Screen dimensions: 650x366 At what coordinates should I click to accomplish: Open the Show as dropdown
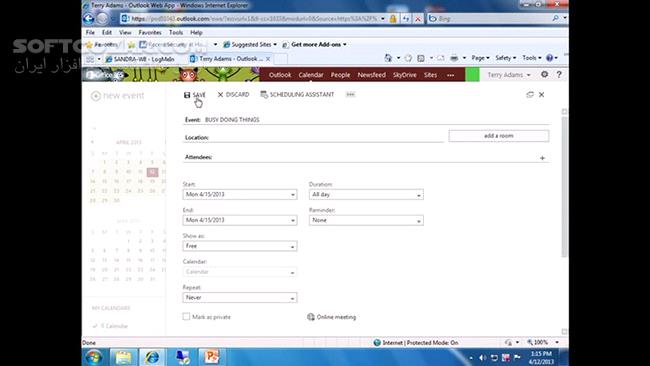click(x=240, y=246)
